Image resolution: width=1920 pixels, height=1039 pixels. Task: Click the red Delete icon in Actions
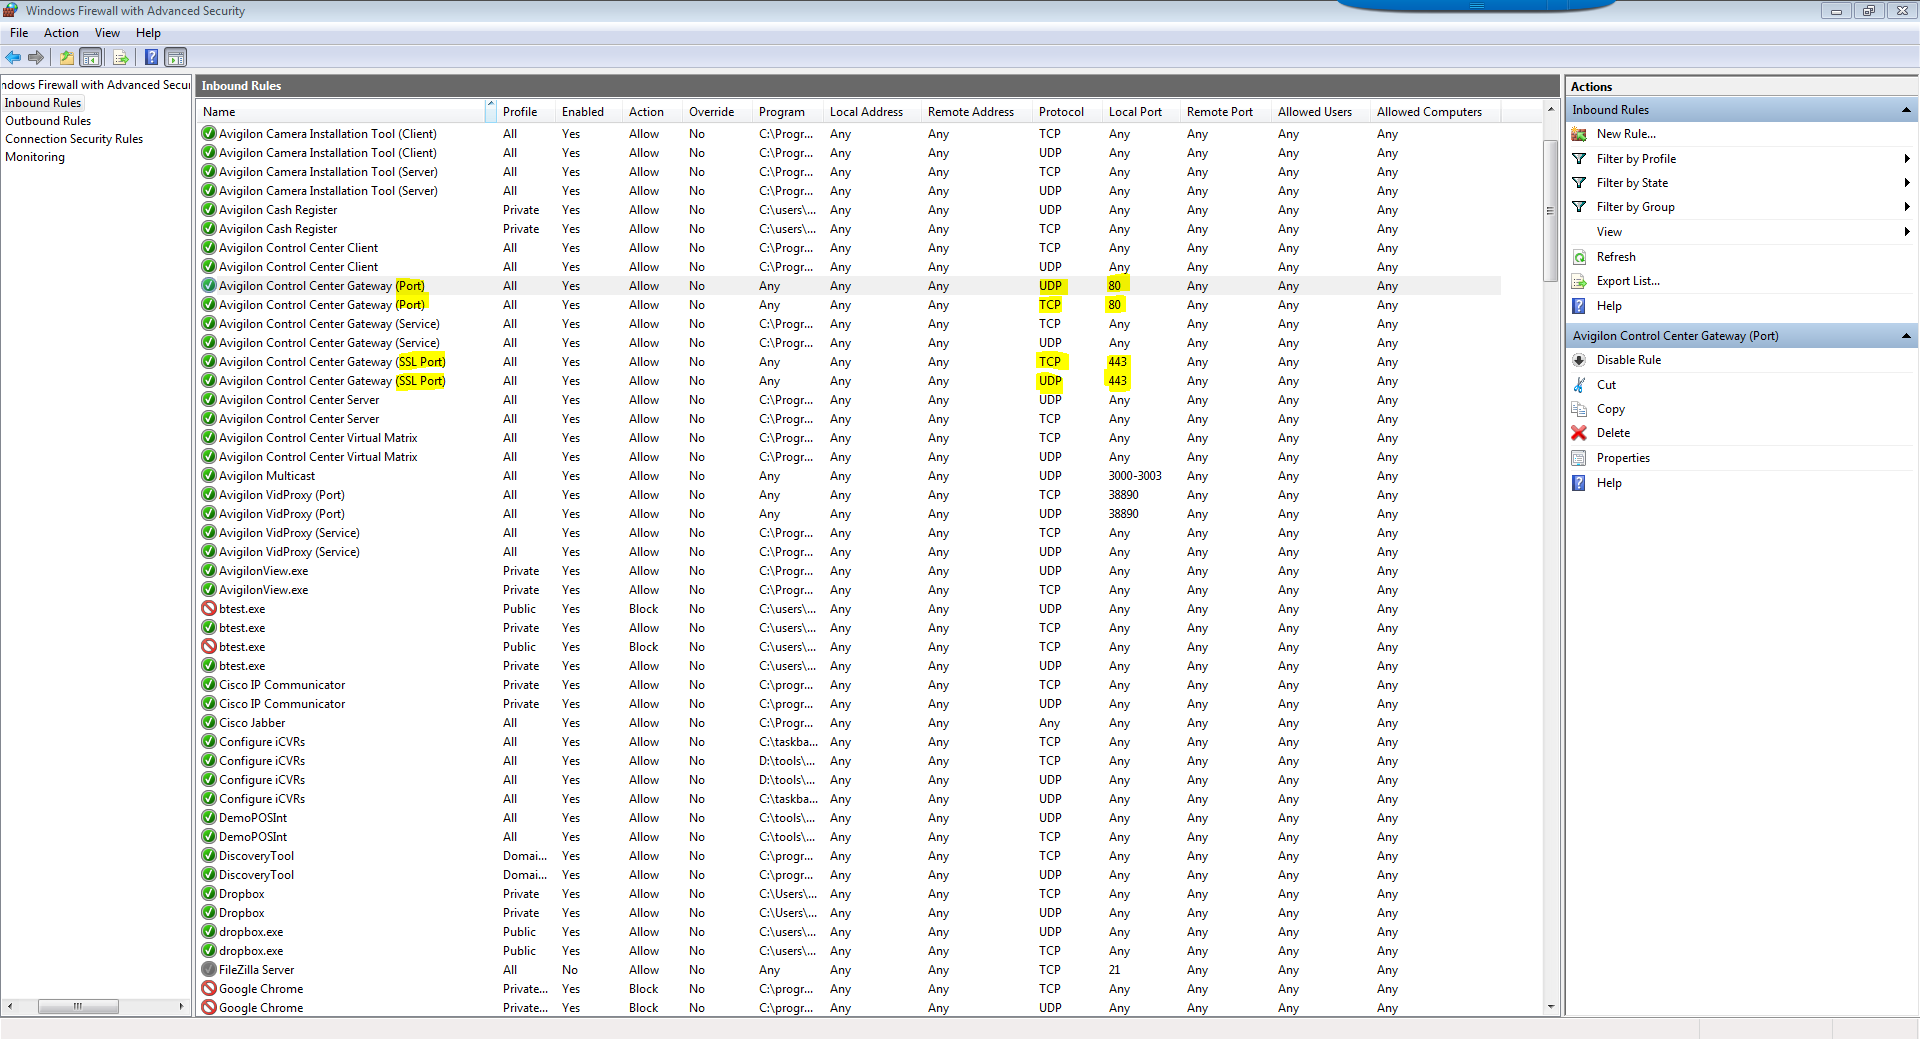(x=1579, y=433)
